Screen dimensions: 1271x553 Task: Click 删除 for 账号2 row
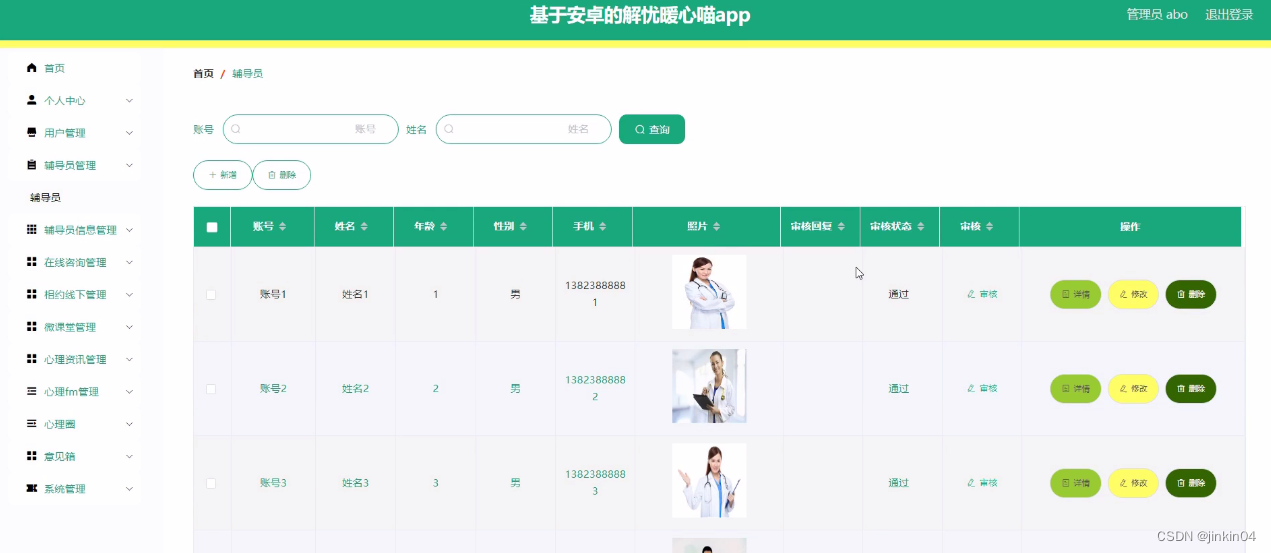(x=1191, y=389)
